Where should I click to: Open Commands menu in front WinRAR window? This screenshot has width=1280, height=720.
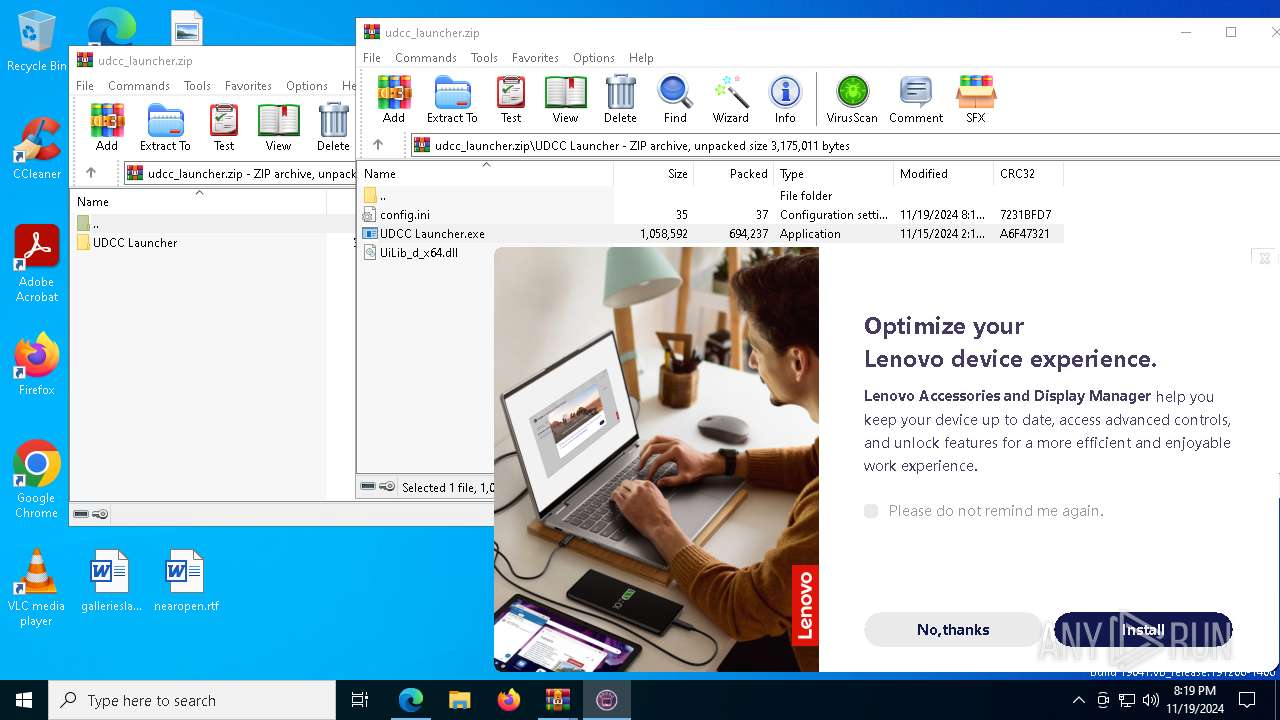[x=425, y=58]
